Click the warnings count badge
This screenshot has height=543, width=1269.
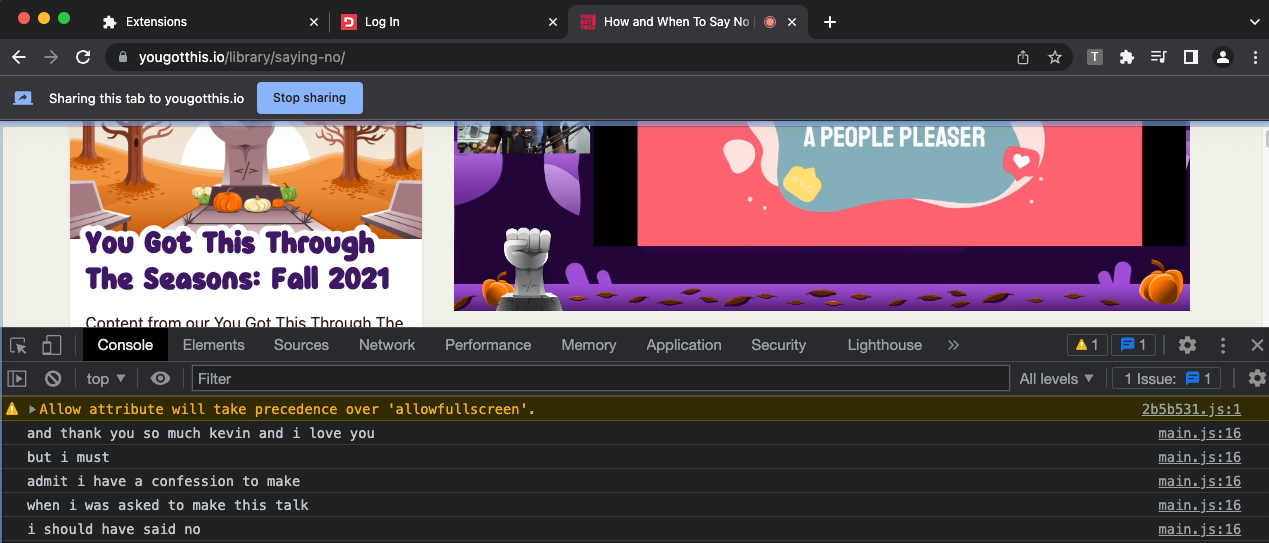(x=1086, y=345)
